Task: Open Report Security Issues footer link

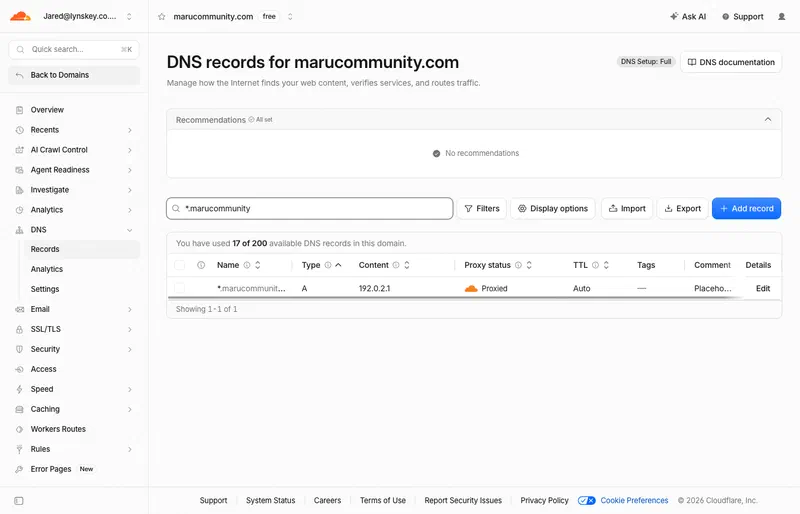Action: click(x=463, y=501)
